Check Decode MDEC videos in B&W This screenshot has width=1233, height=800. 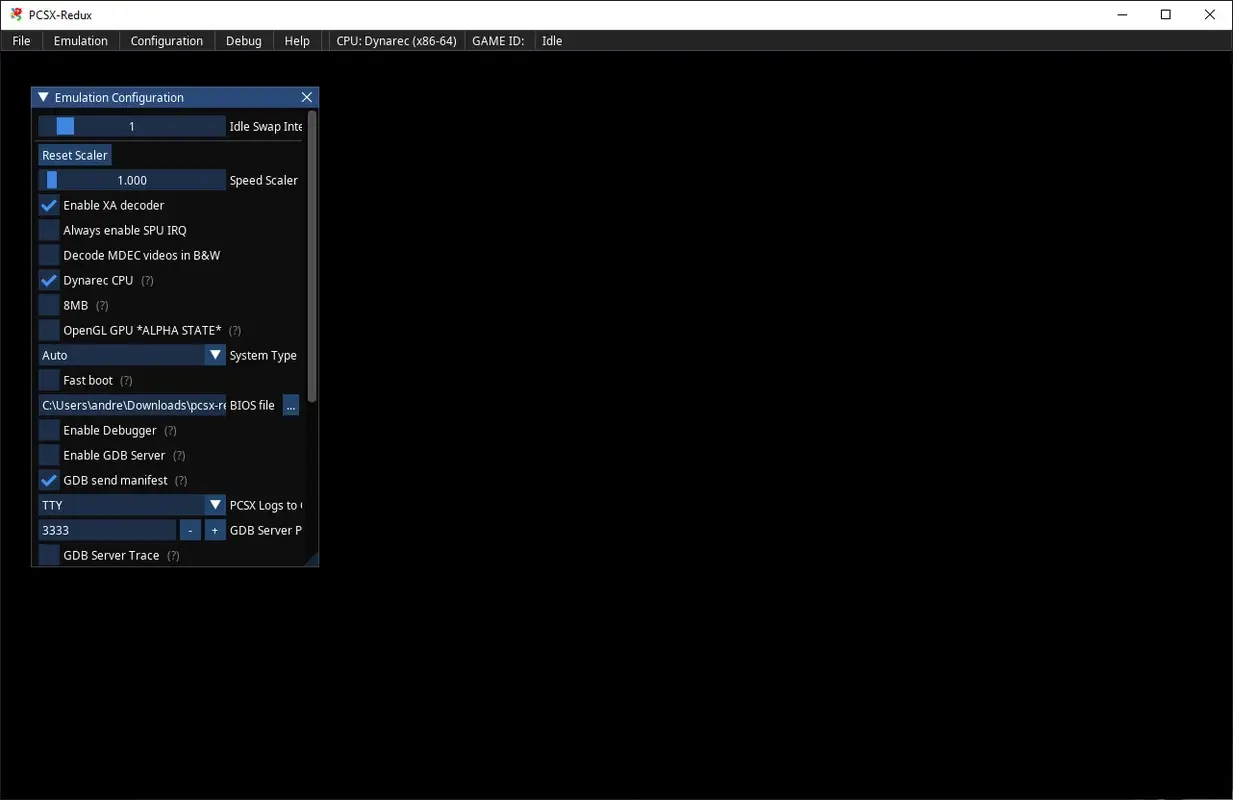48,255
